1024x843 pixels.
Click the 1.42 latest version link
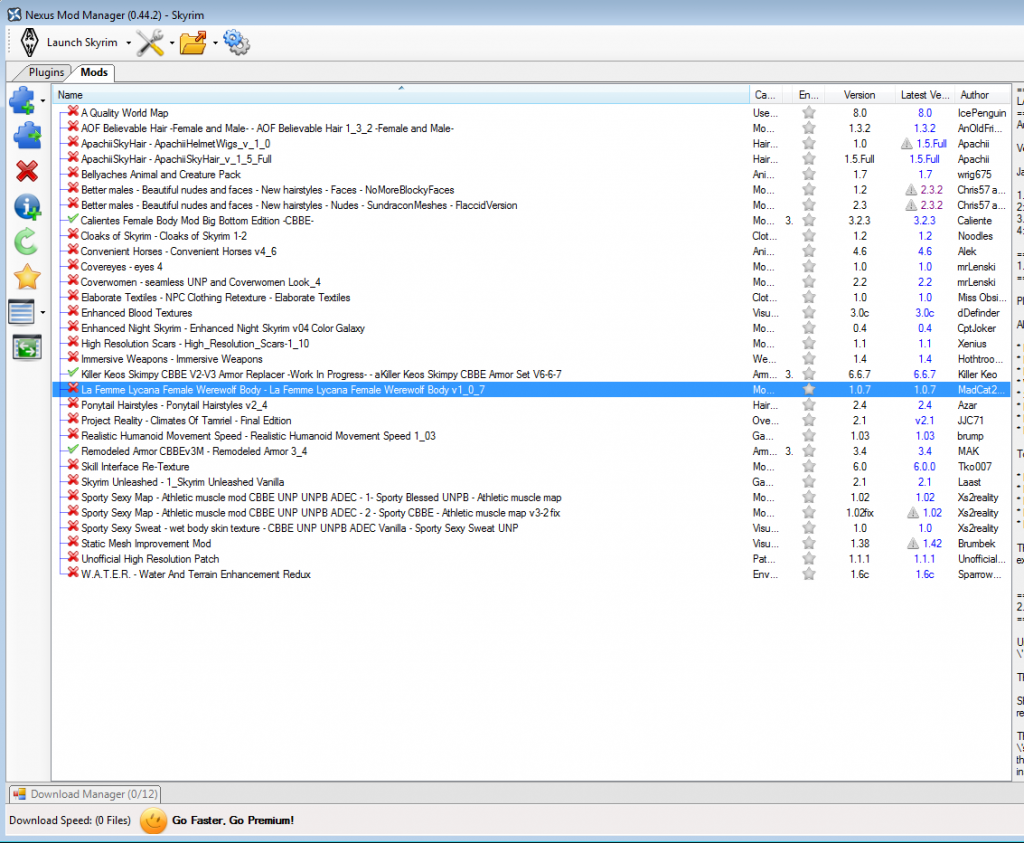(933, 543)
